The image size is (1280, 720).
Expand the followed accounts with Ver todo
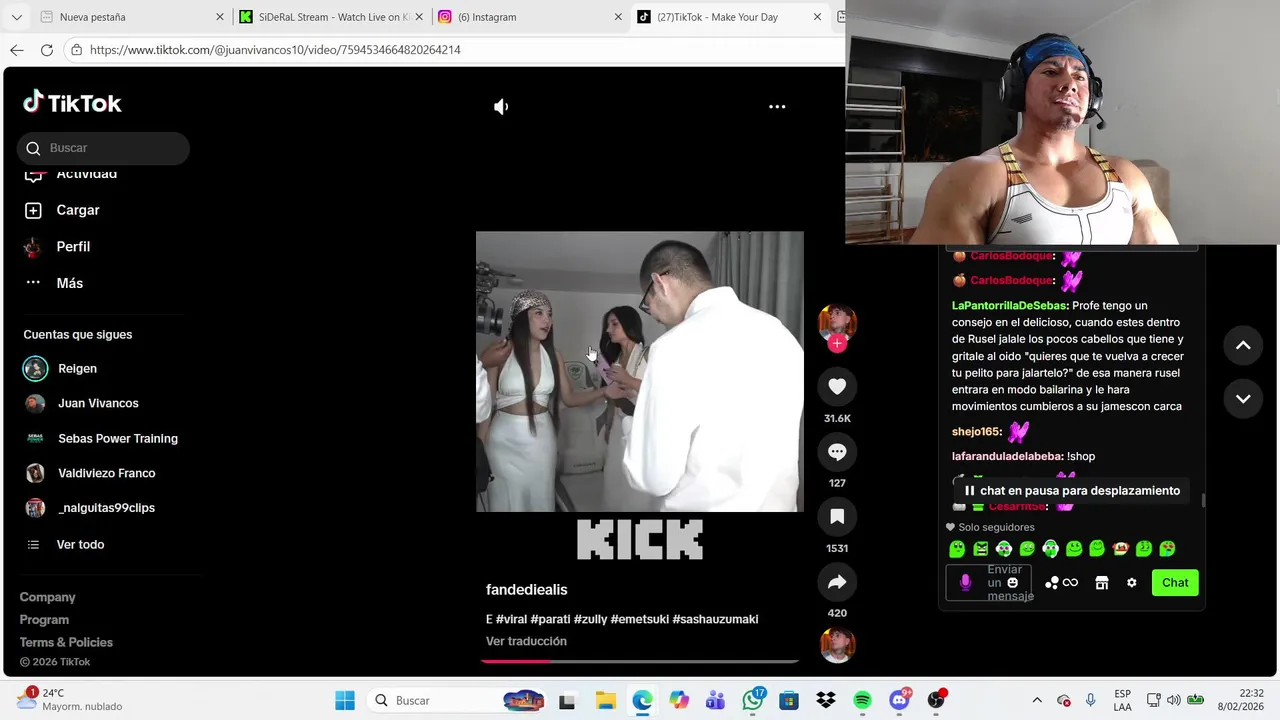click(66, 545)
